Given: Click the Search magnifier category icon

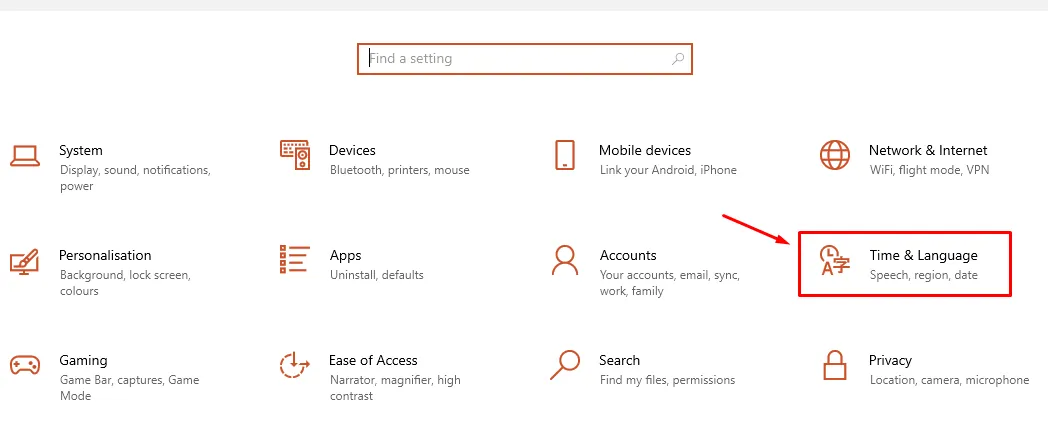Looking at the screenshot, I should point(565,365).
